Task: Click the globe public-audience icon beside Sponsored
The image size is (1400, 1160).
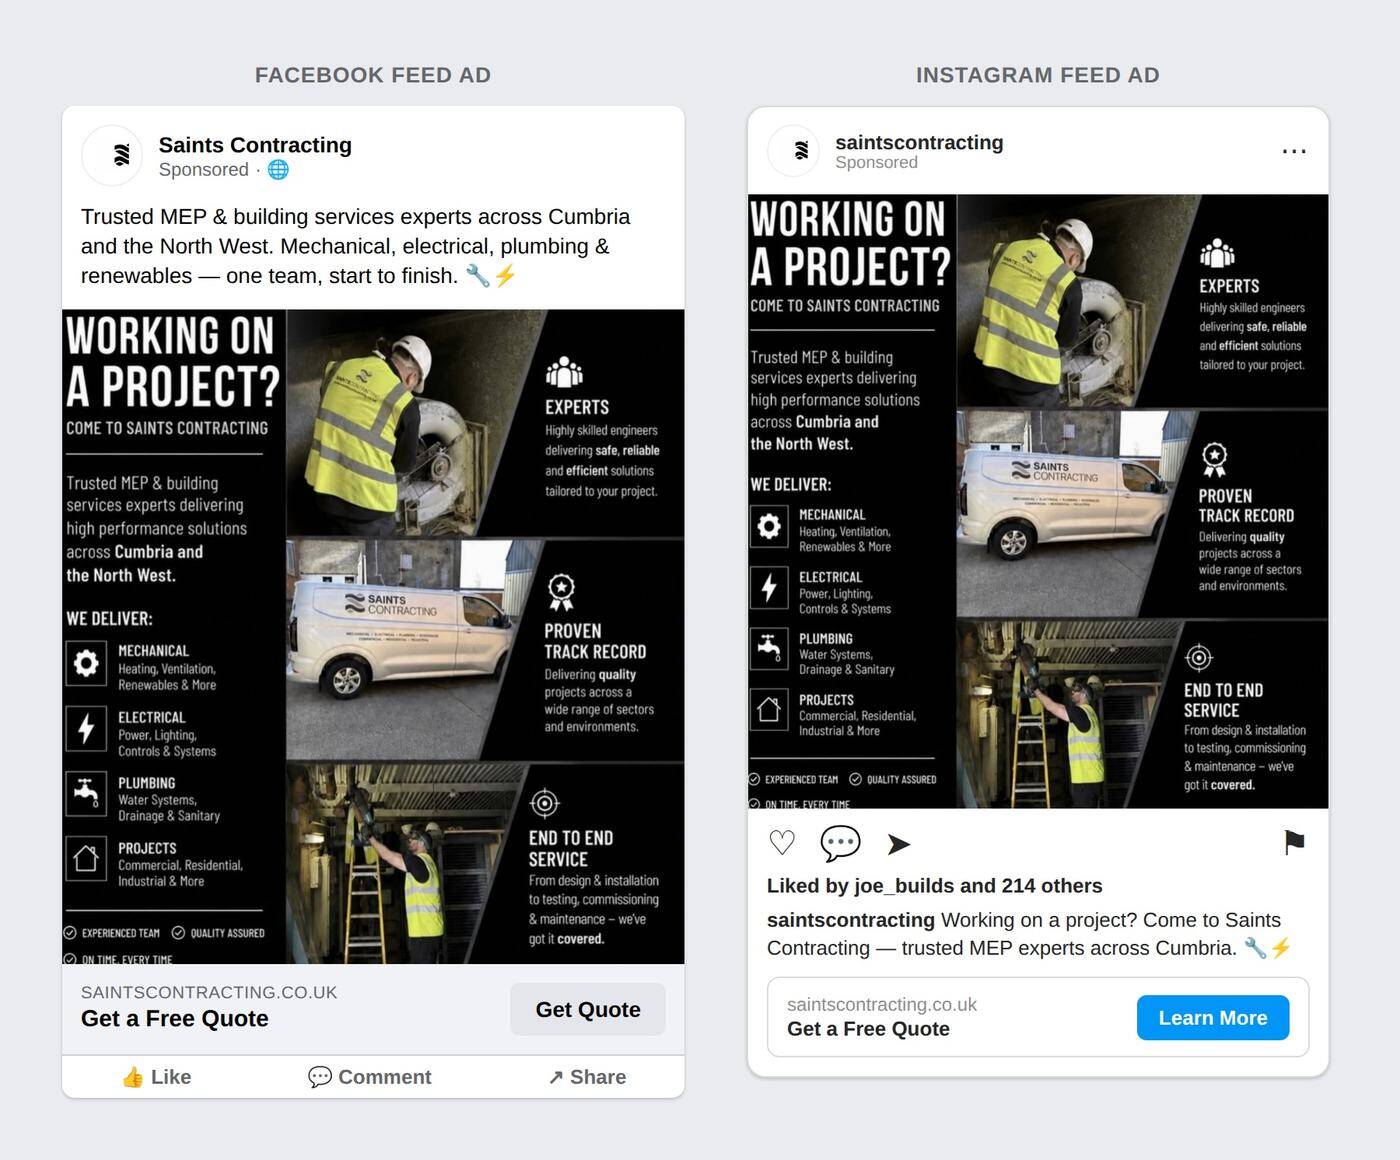Action: (278, 170)
